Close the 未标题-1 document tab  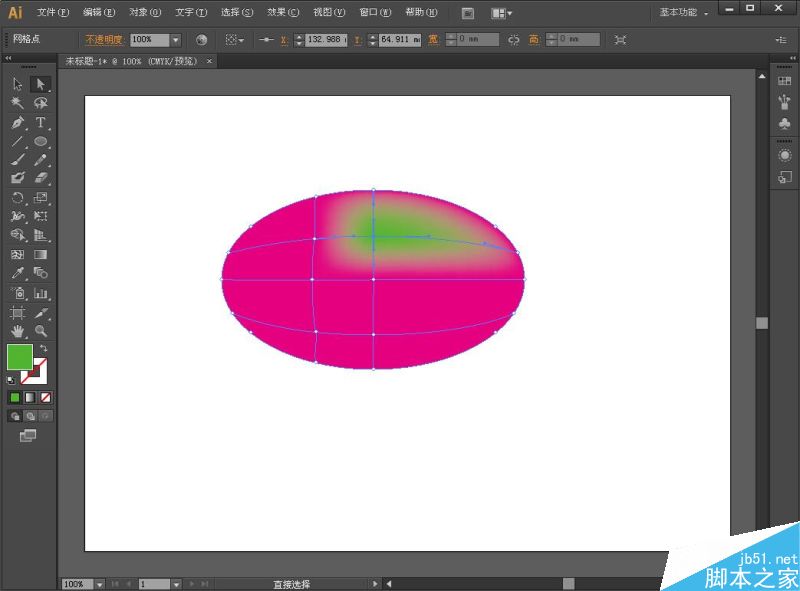point(209,61)
